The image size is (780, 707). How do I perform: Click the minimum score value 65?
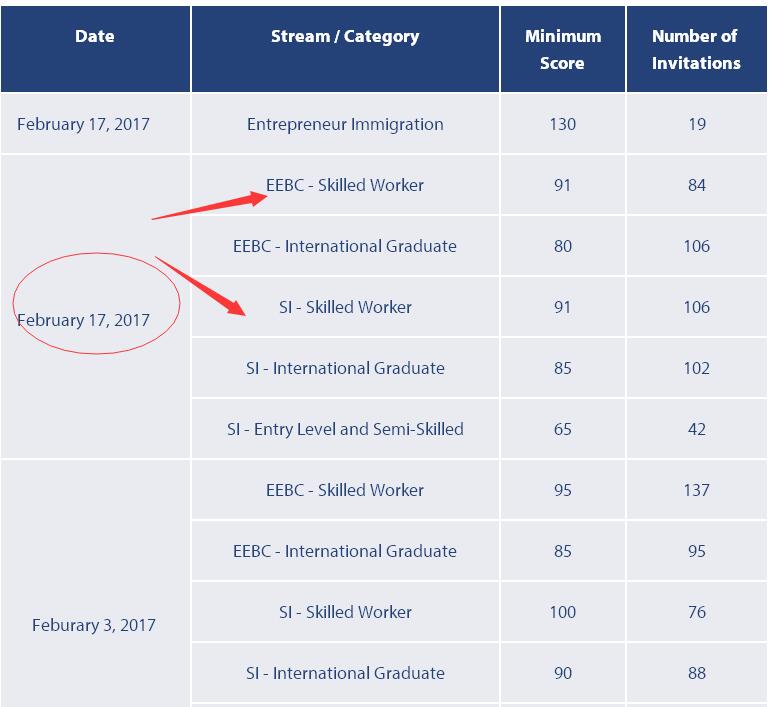pos(563,429)
